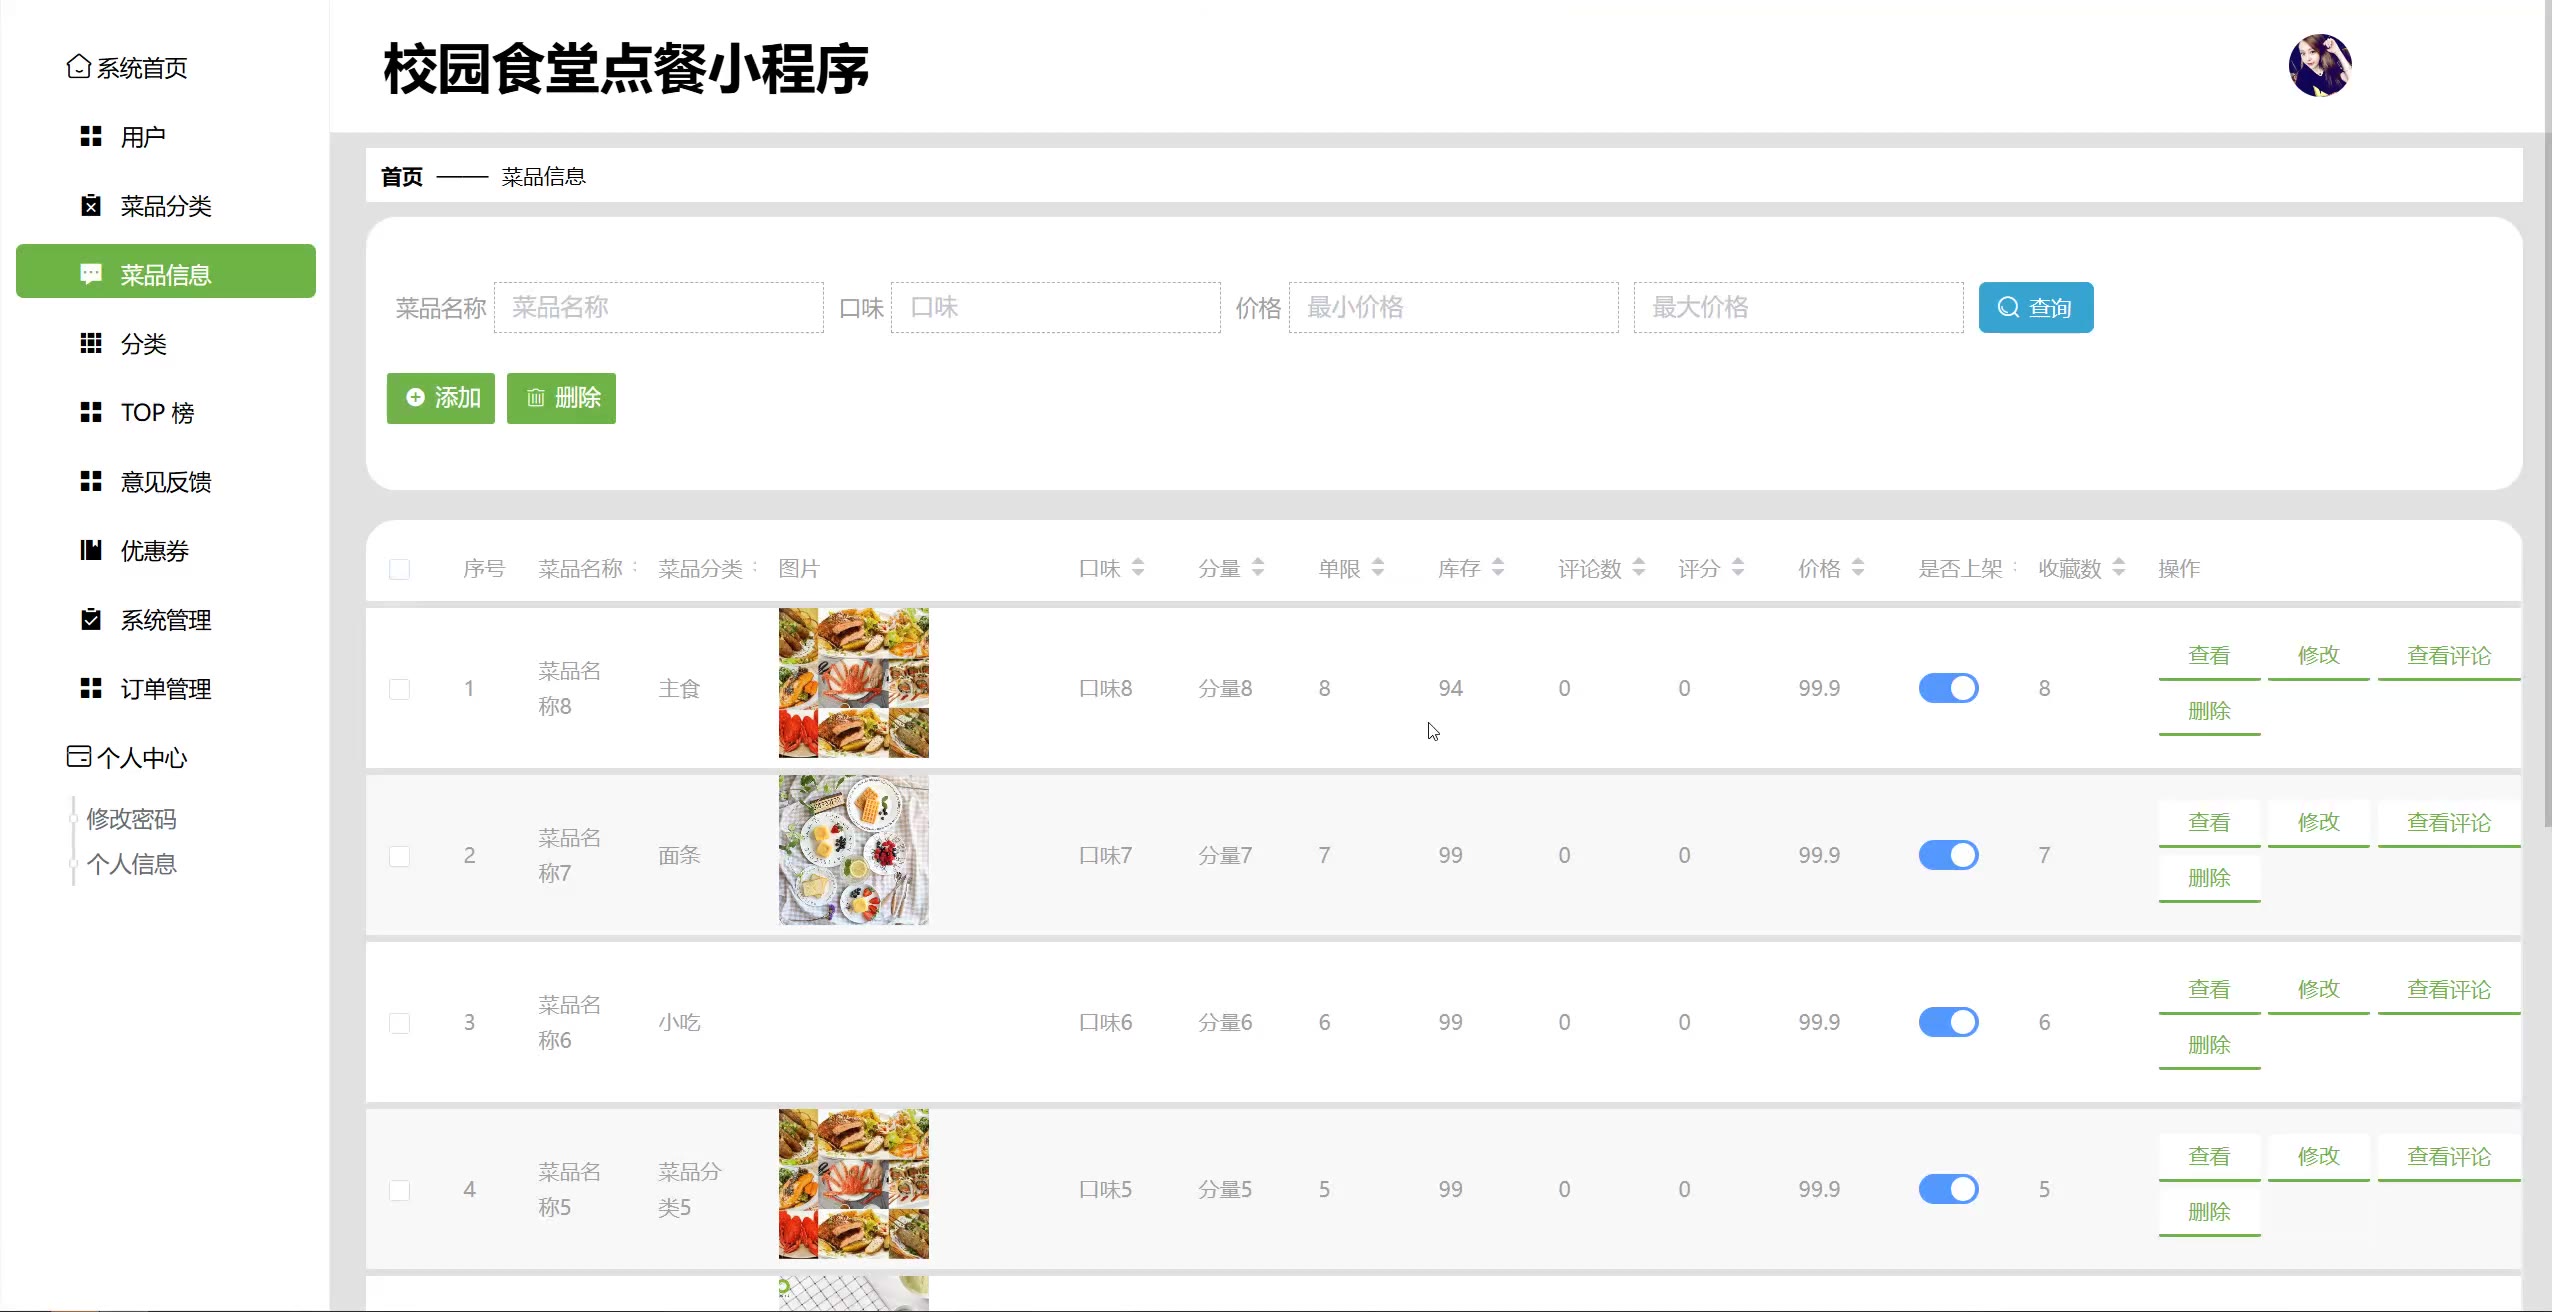Viewport: 2552px width, 1312px height.
Task: Check the checkbox for row 2
Action: point(399,856)
